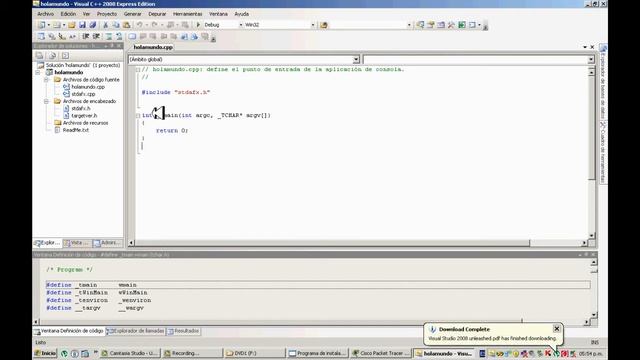Viewport: 640px width, 360px height.
Task: Open the members dropdown above the editor
Action: (x=591, y=60)
